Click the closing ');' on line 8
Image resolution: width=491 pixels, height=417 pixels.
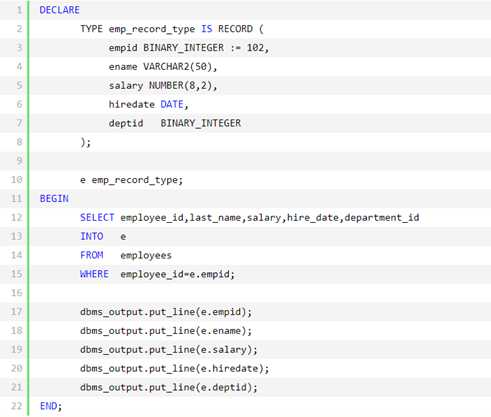point(86,142)
